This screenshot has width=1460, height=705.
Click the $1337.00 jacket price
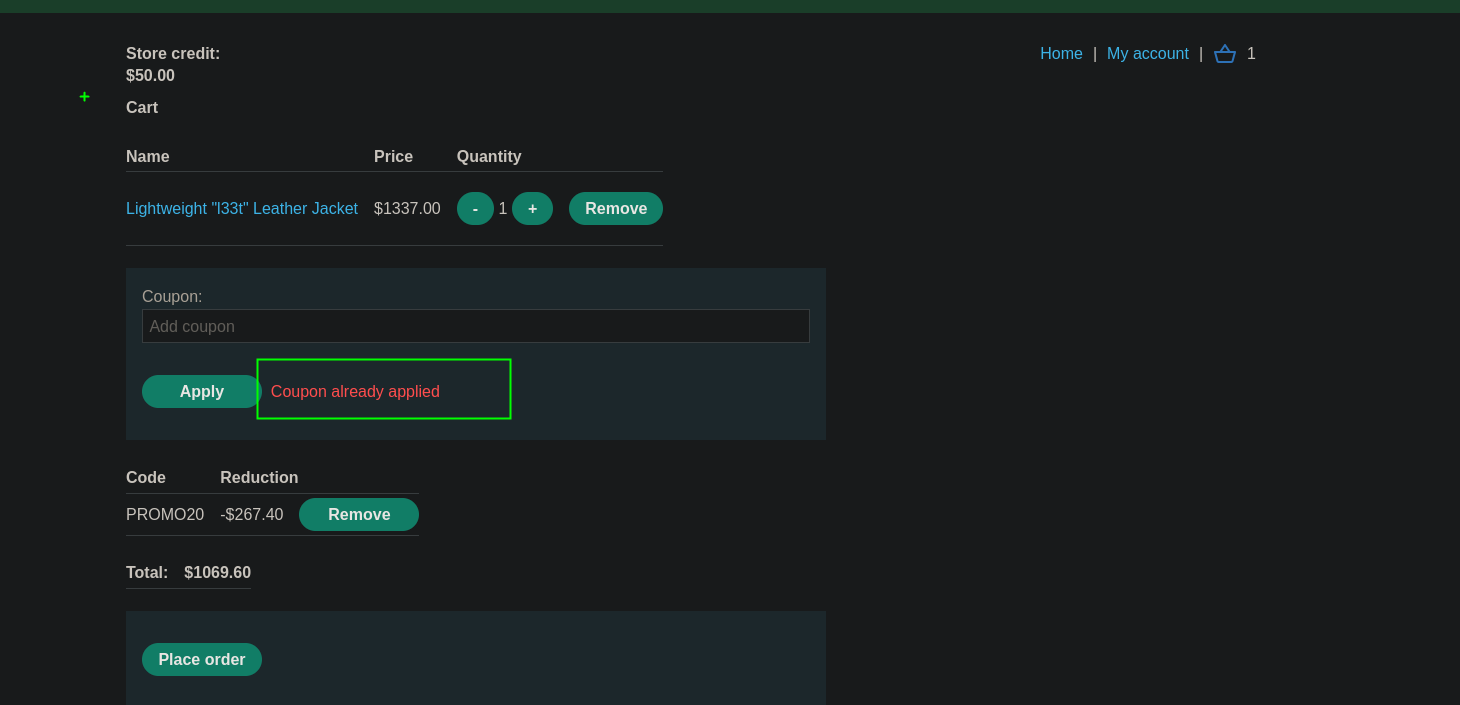(x=407, y=209)
